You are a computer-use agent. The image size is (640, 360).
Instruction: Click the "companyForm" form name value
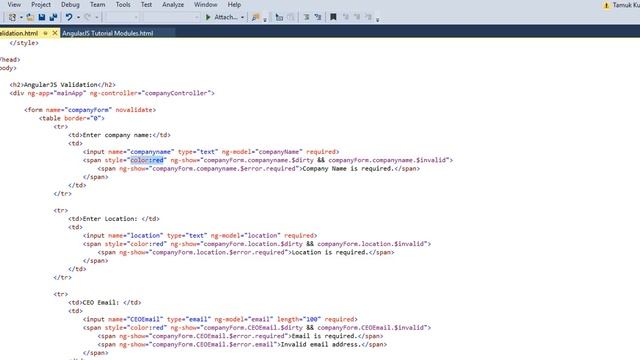[88, 110]
